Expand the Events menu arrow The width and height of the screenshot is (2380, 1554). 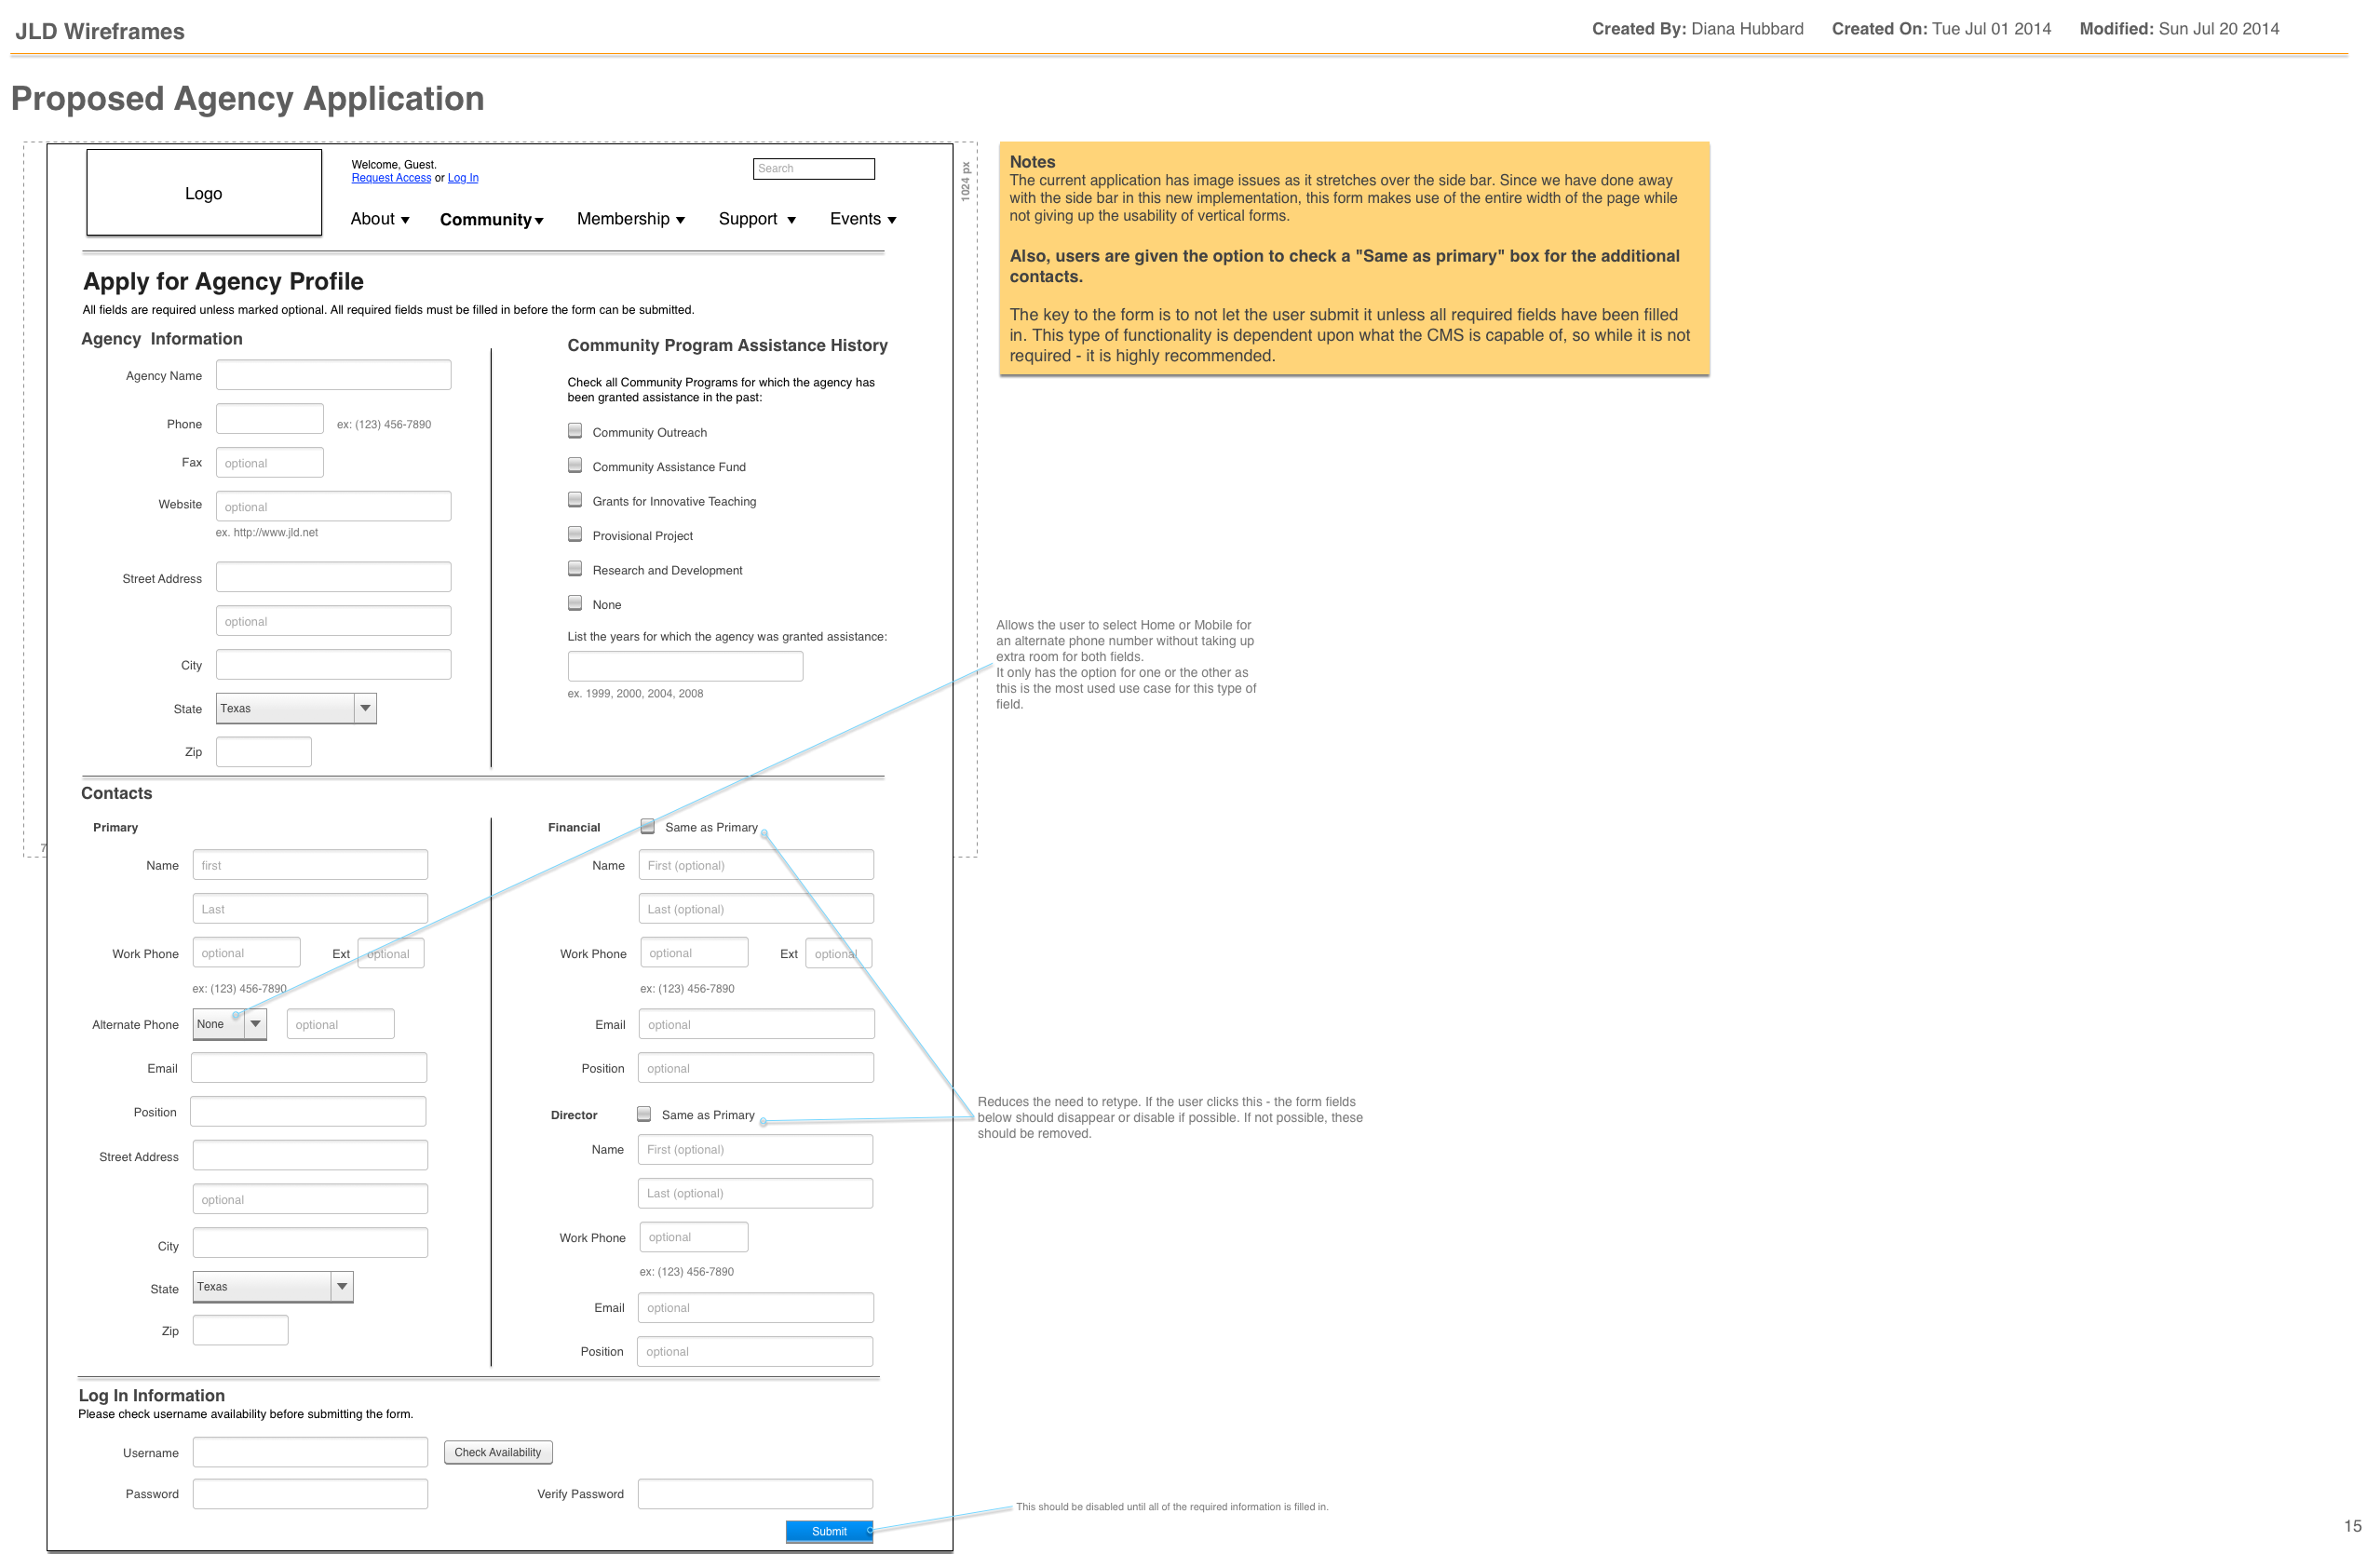click(x=892, y=220)
